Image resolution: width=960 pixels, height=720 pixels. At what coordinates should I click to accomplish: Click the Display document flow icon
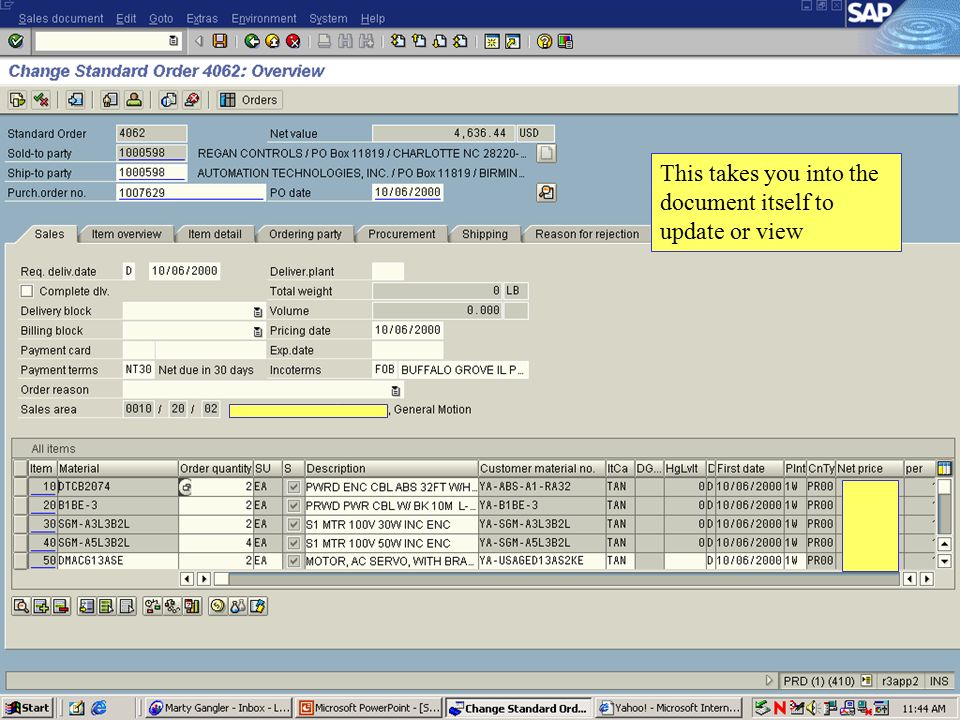point(17,99)
